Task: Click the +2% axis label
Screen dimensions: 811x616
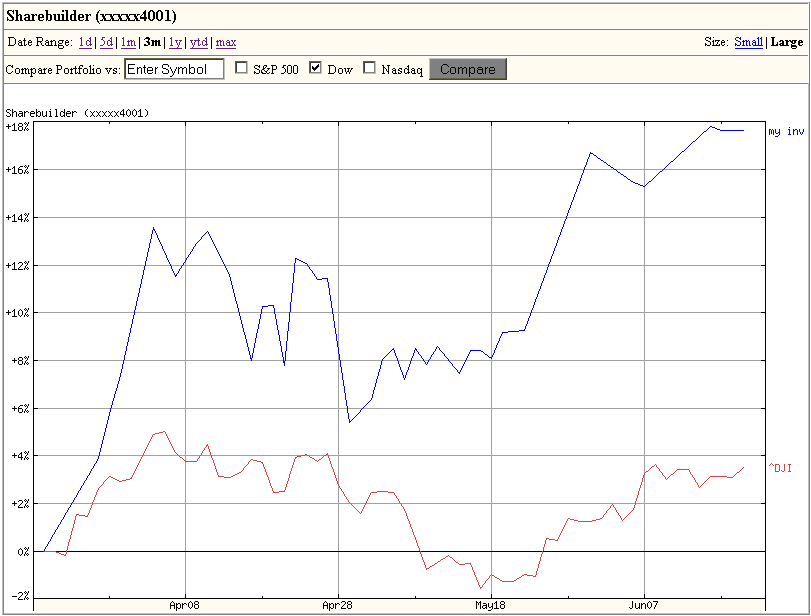Action: click(x=20, y=504)
